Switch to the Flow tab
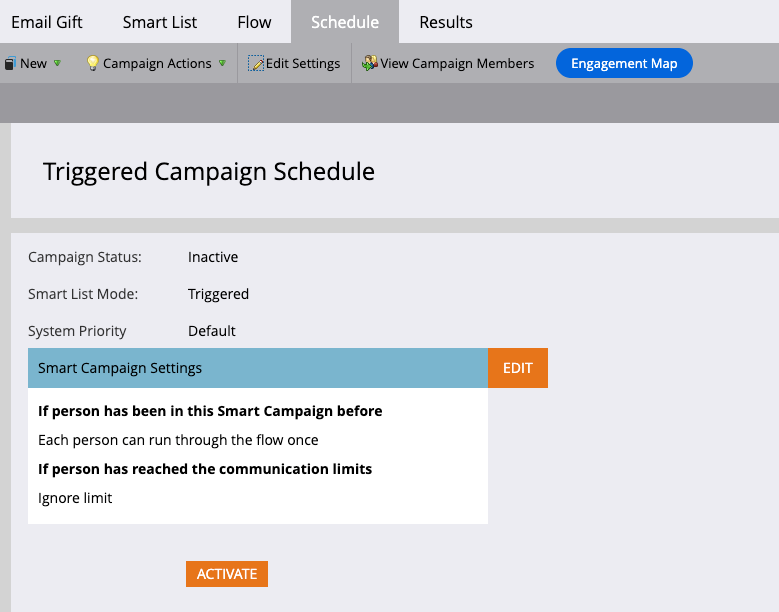 tap(254, 22)
